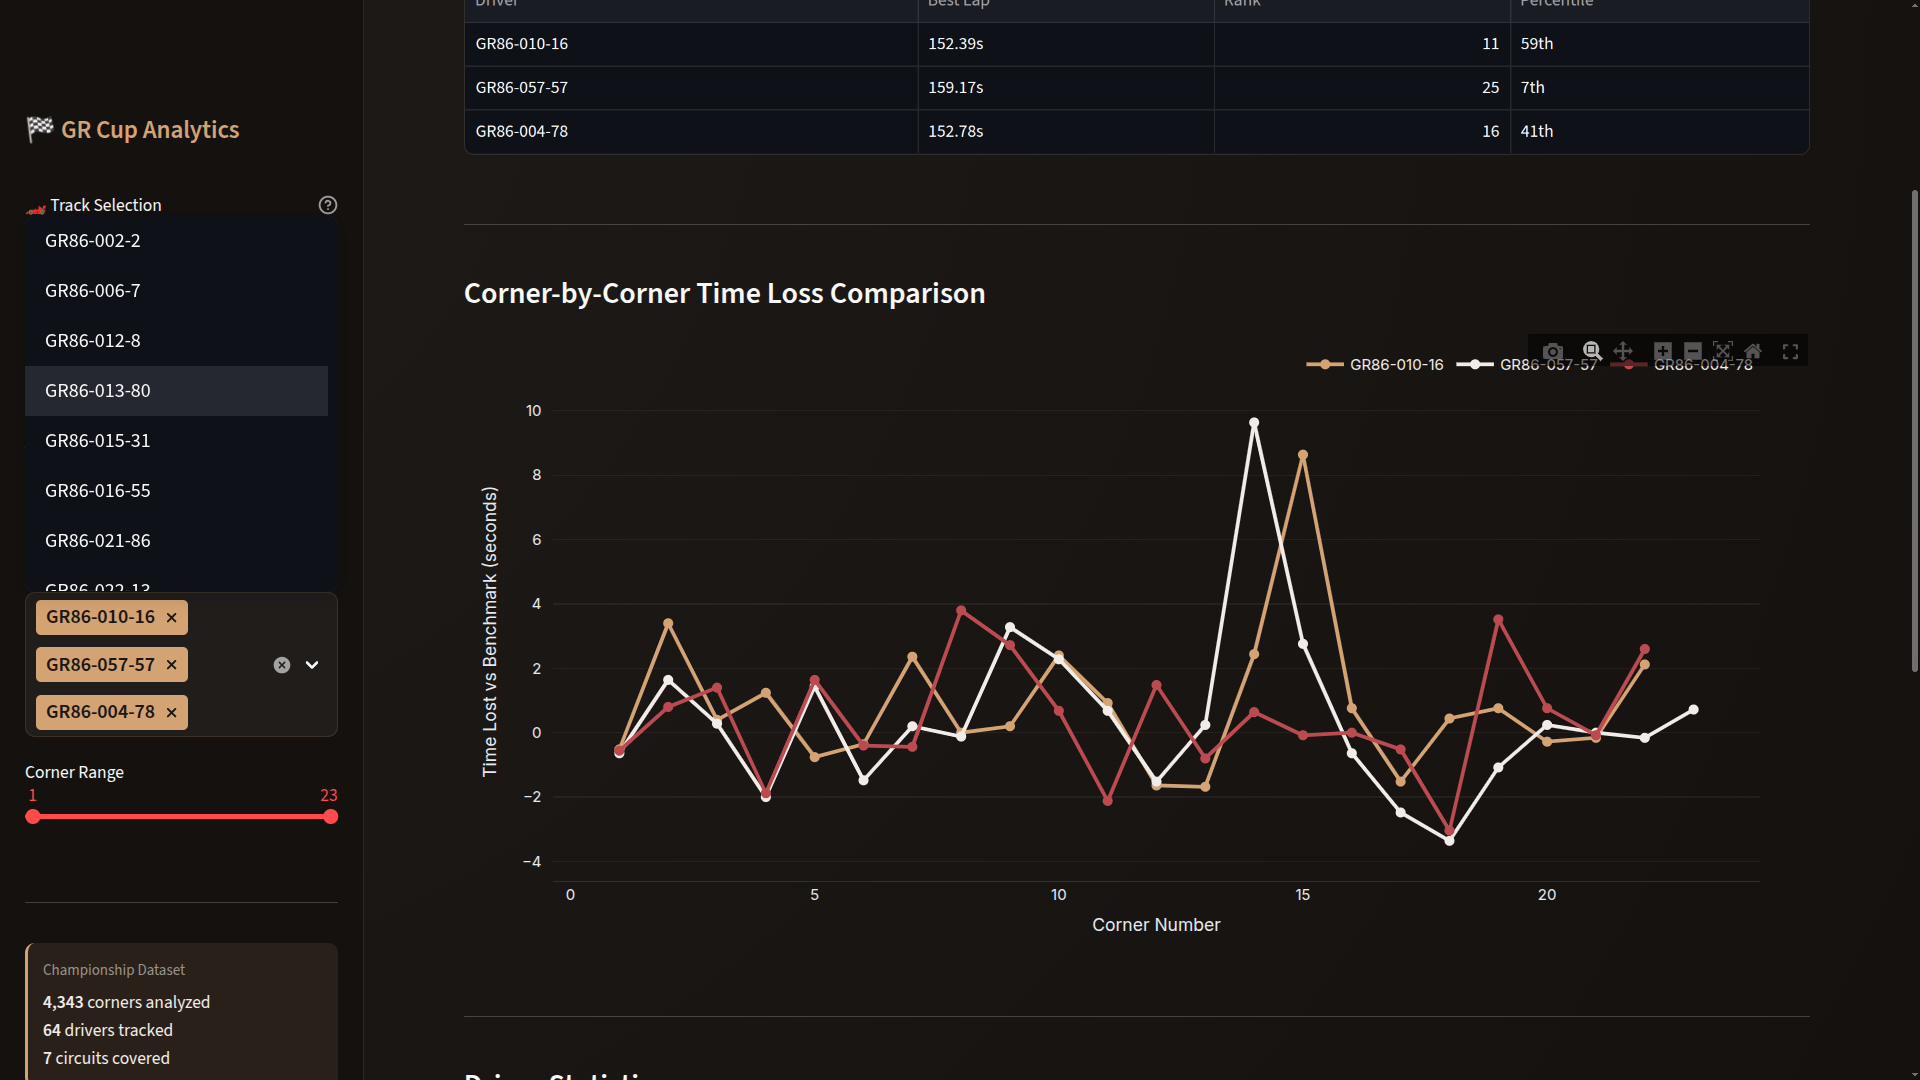The width and height of the screenshot is (1920, 1080).
Task: Open Track Selection help tooltip icon
Action: point(328,205)
